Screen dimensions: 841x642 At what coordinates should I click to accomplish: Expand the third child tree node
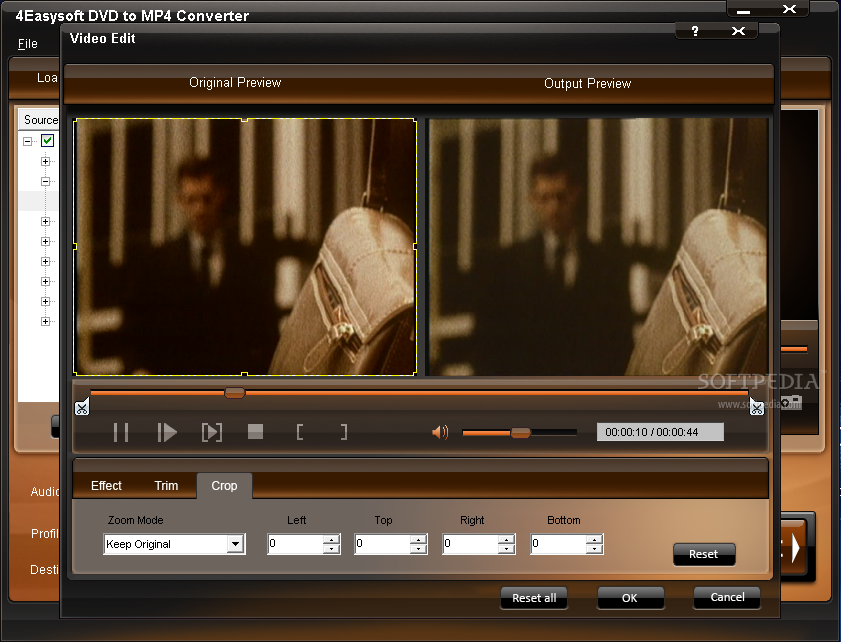[x=46, y=221]
